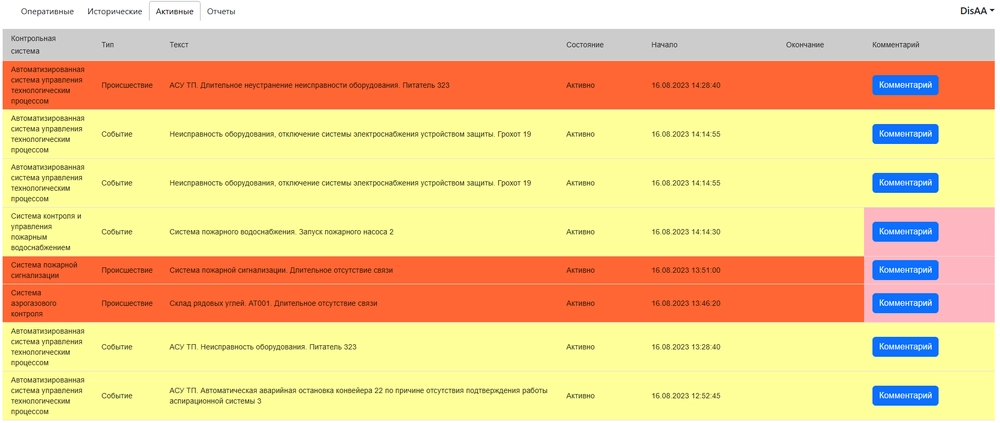Click the Состояние column header
Image resolution: width=1000 pixels, height=423 pixels.
click(x=584, y=45)
